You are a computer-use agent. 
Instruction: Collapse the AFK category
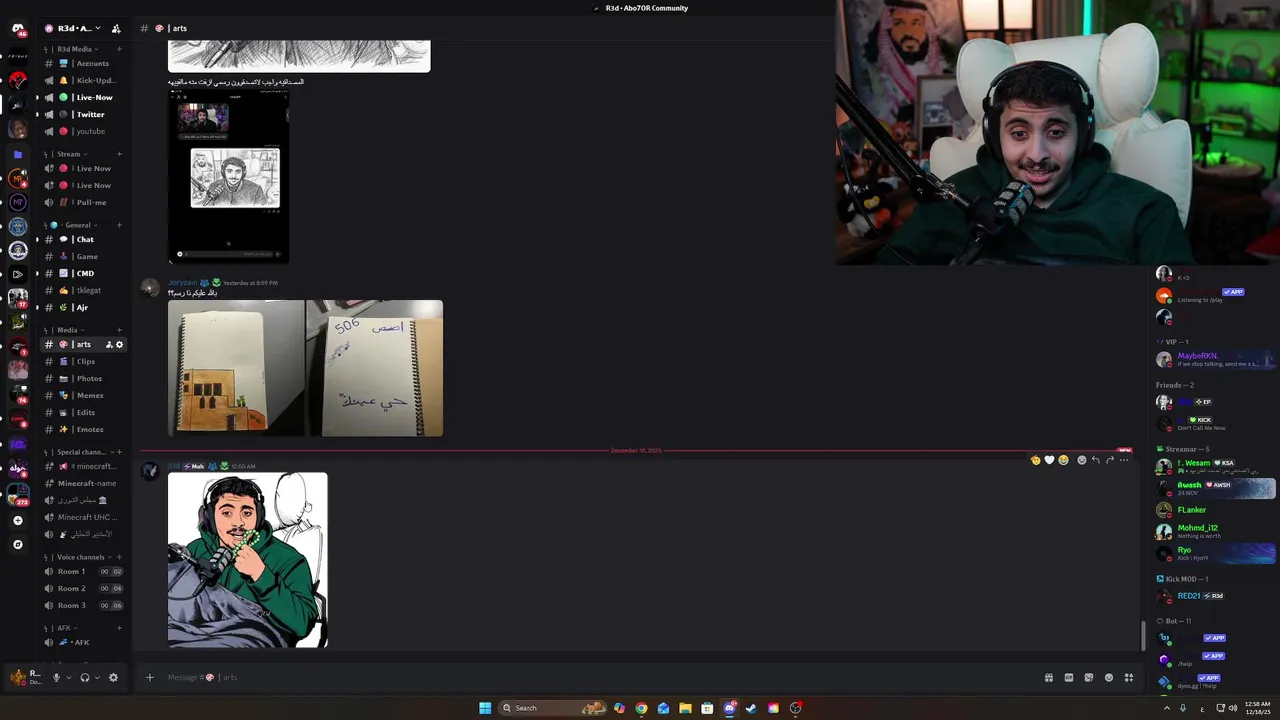(x=64, y=628)
